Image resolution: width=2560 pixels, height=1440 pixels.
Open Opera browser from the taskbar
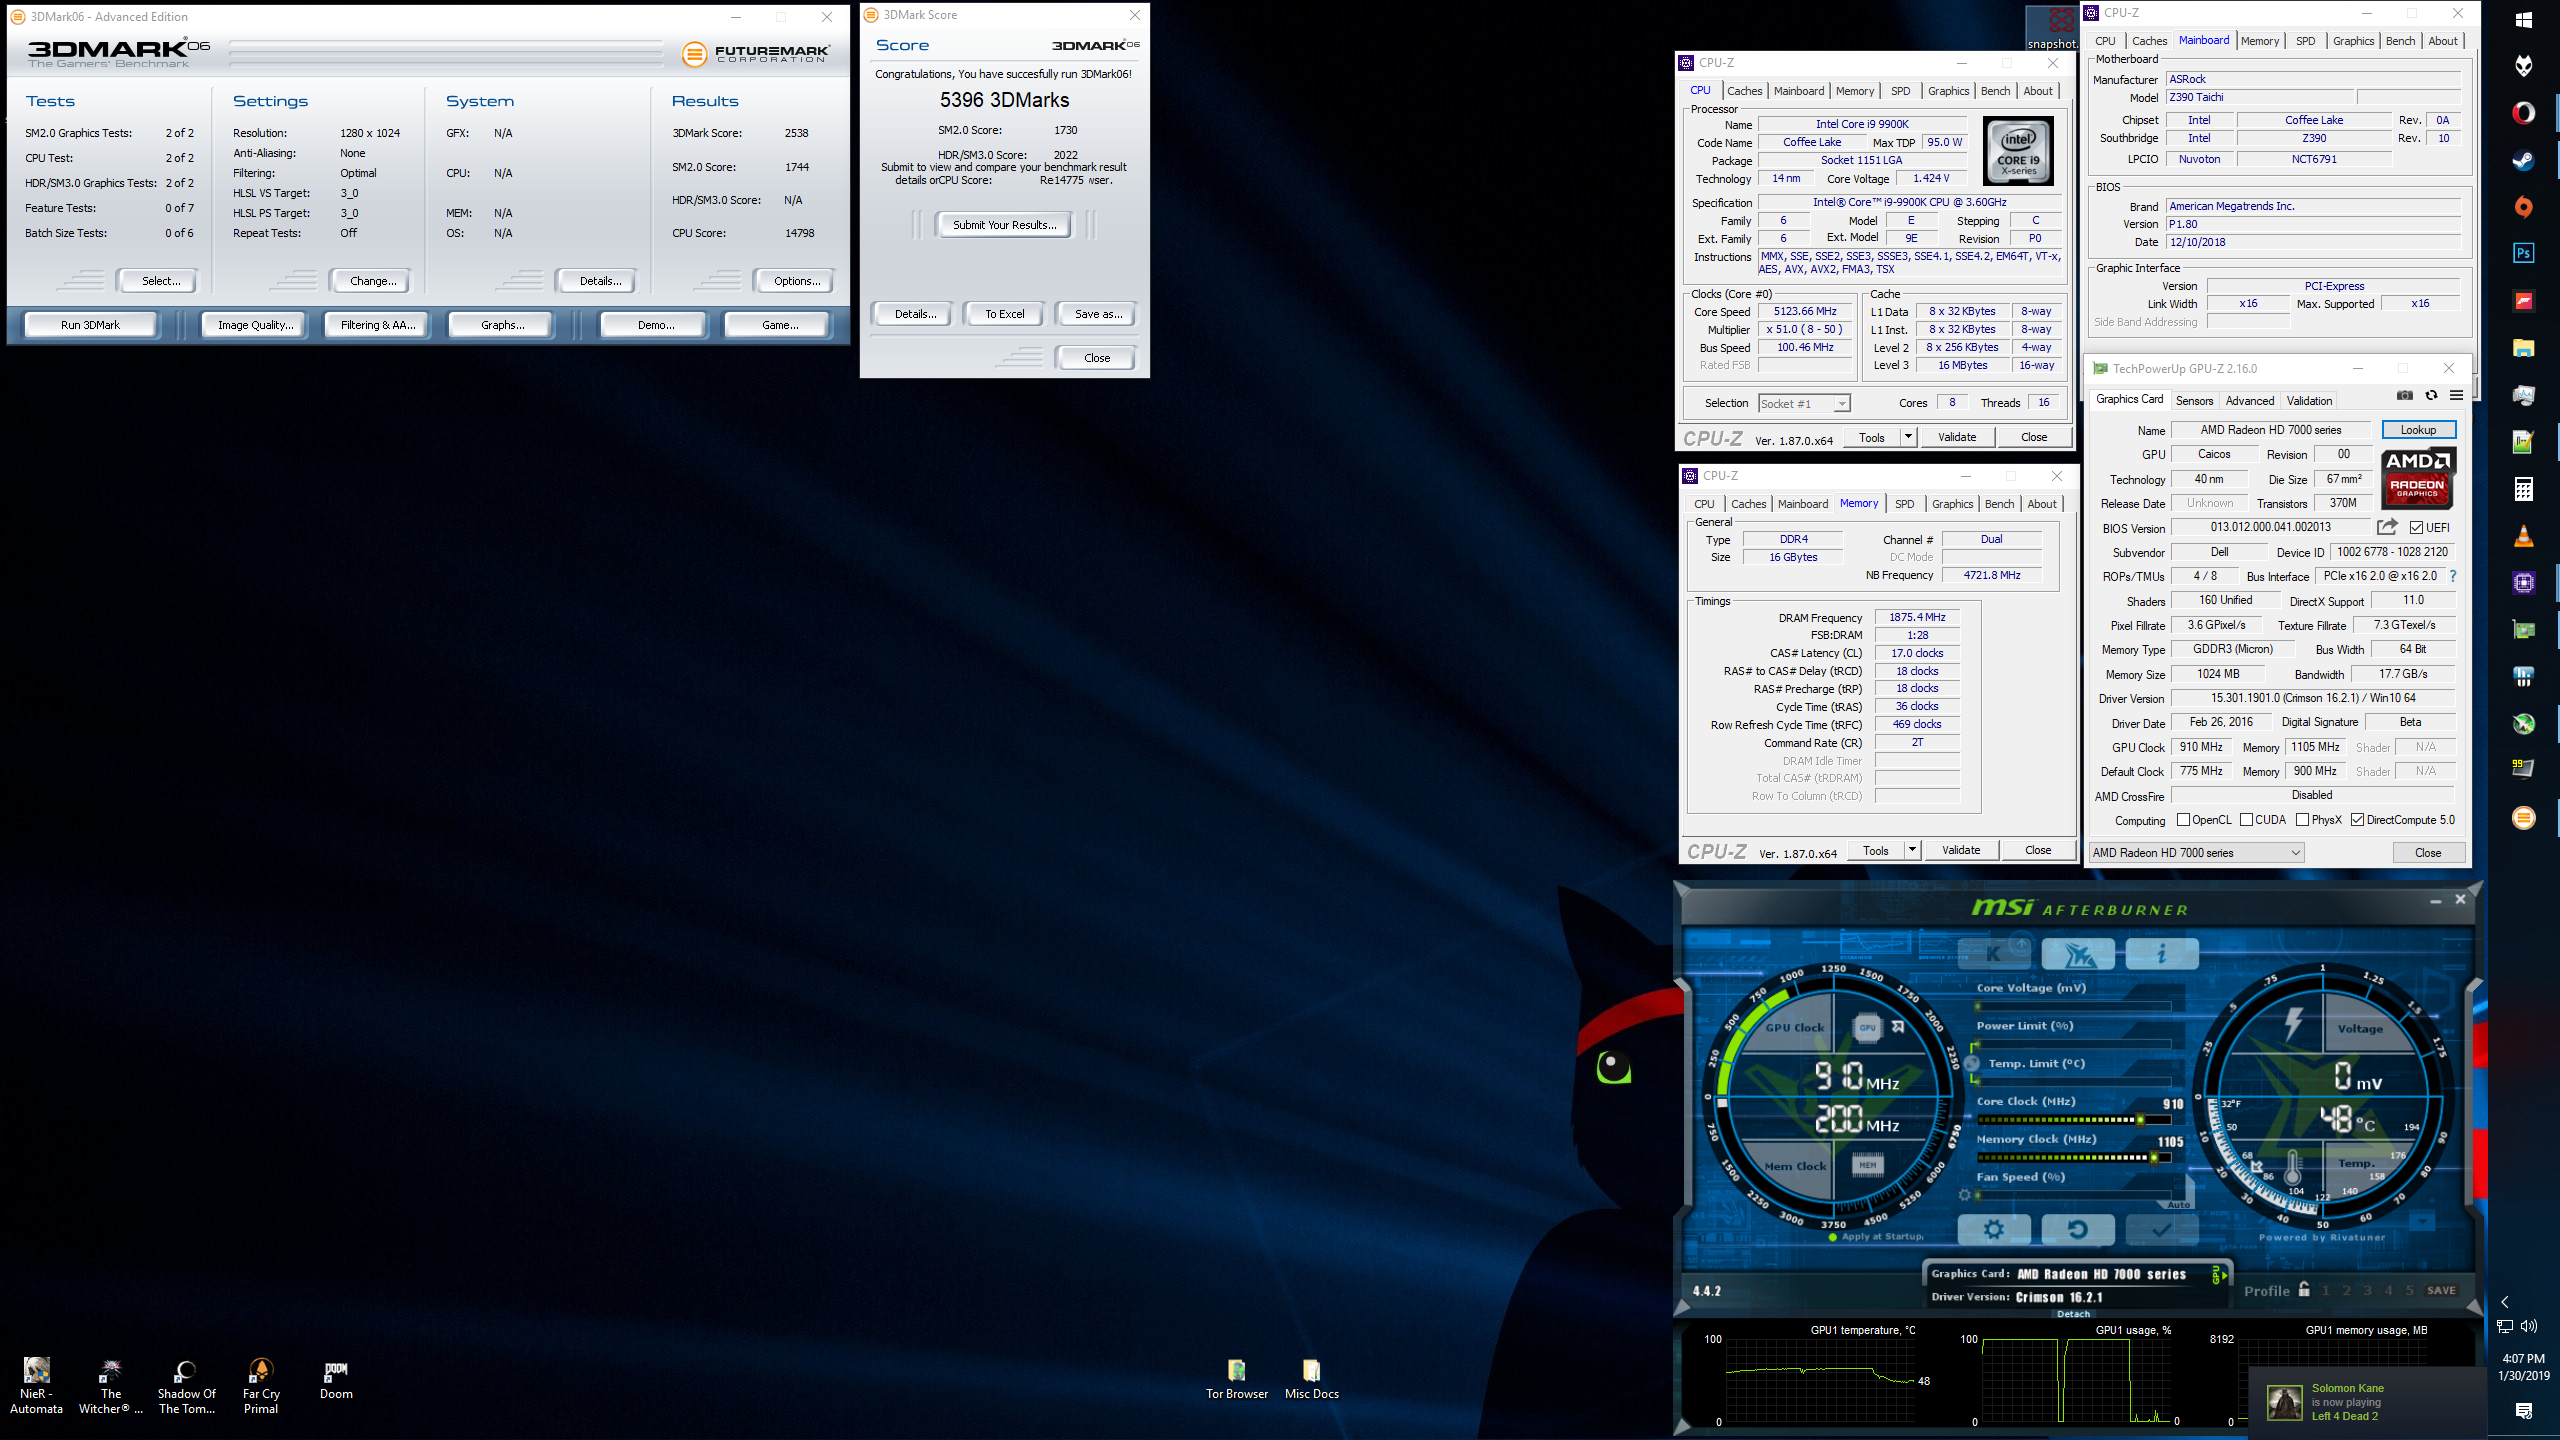click(2523, 113)
